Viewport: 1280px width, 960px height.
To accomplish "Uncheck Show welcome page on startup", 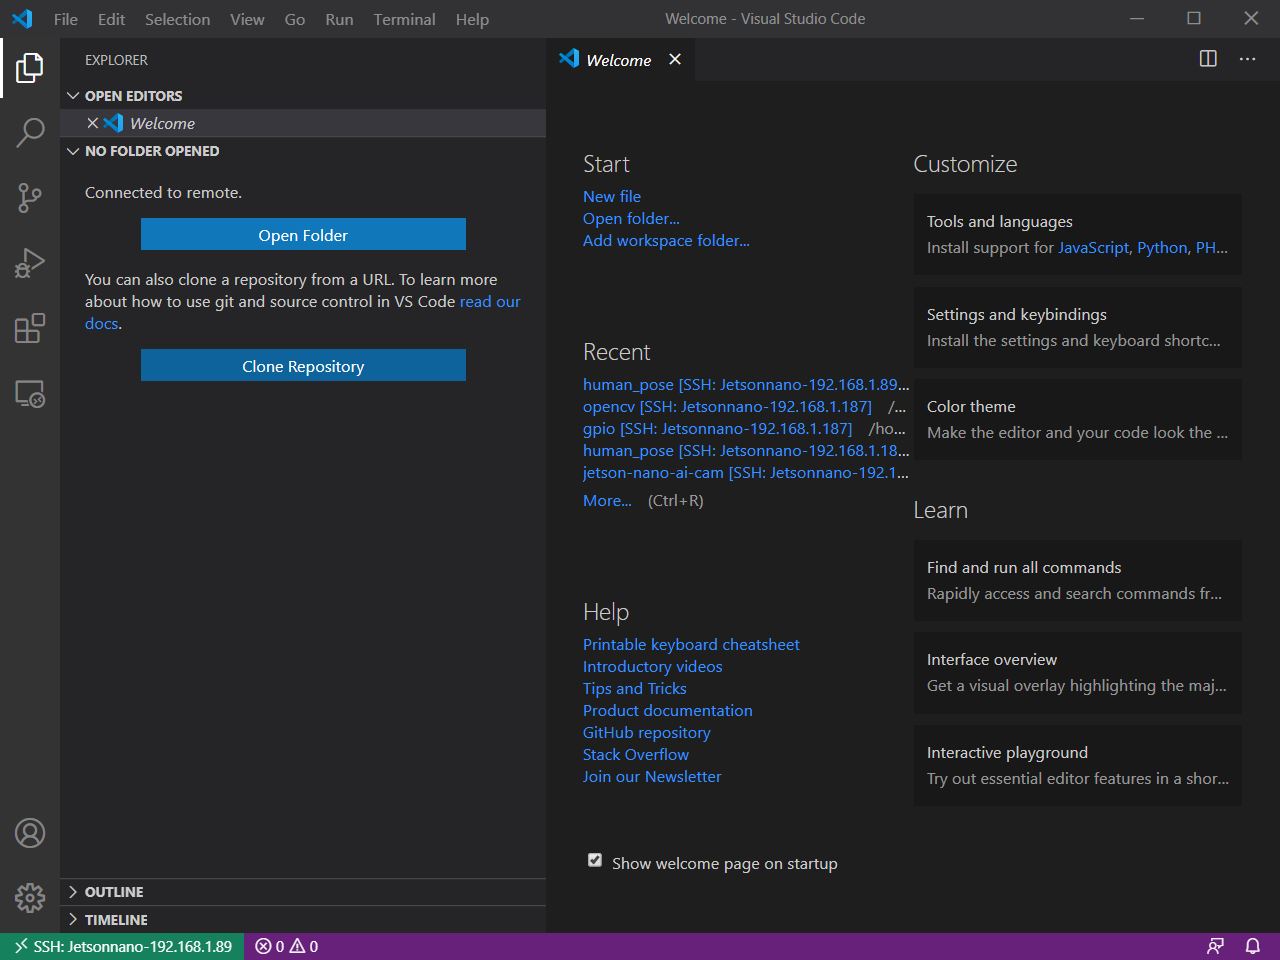I will 595,860.
